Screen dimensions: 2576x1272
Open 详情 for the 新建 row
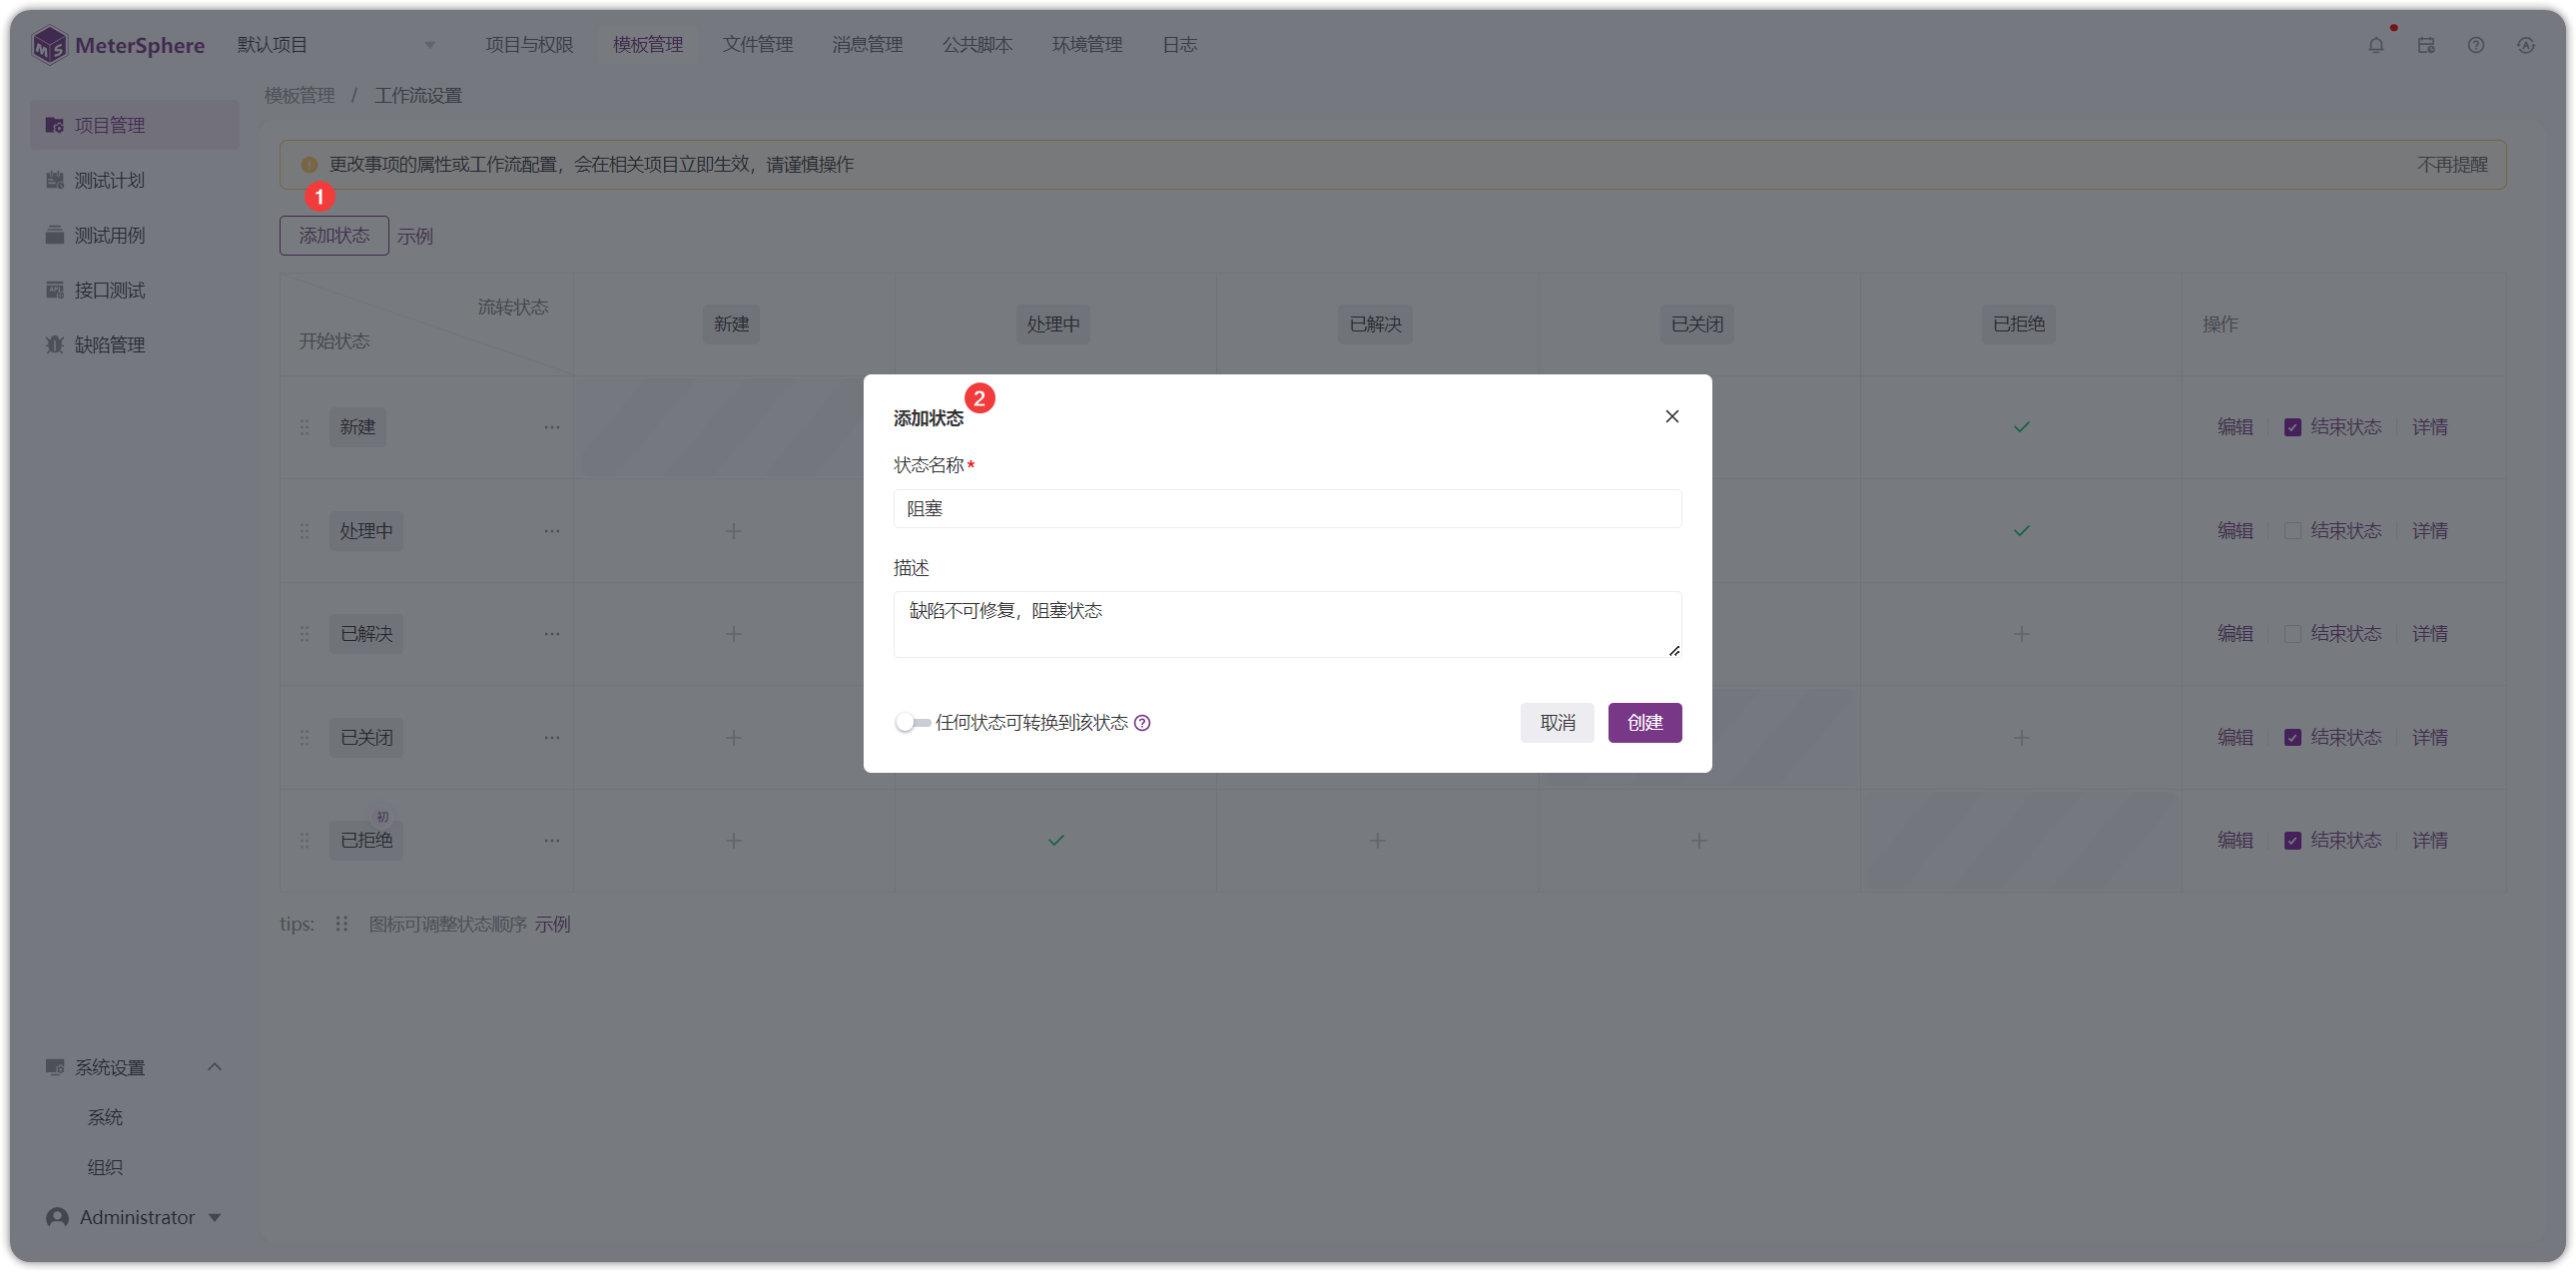[2430, 428]
